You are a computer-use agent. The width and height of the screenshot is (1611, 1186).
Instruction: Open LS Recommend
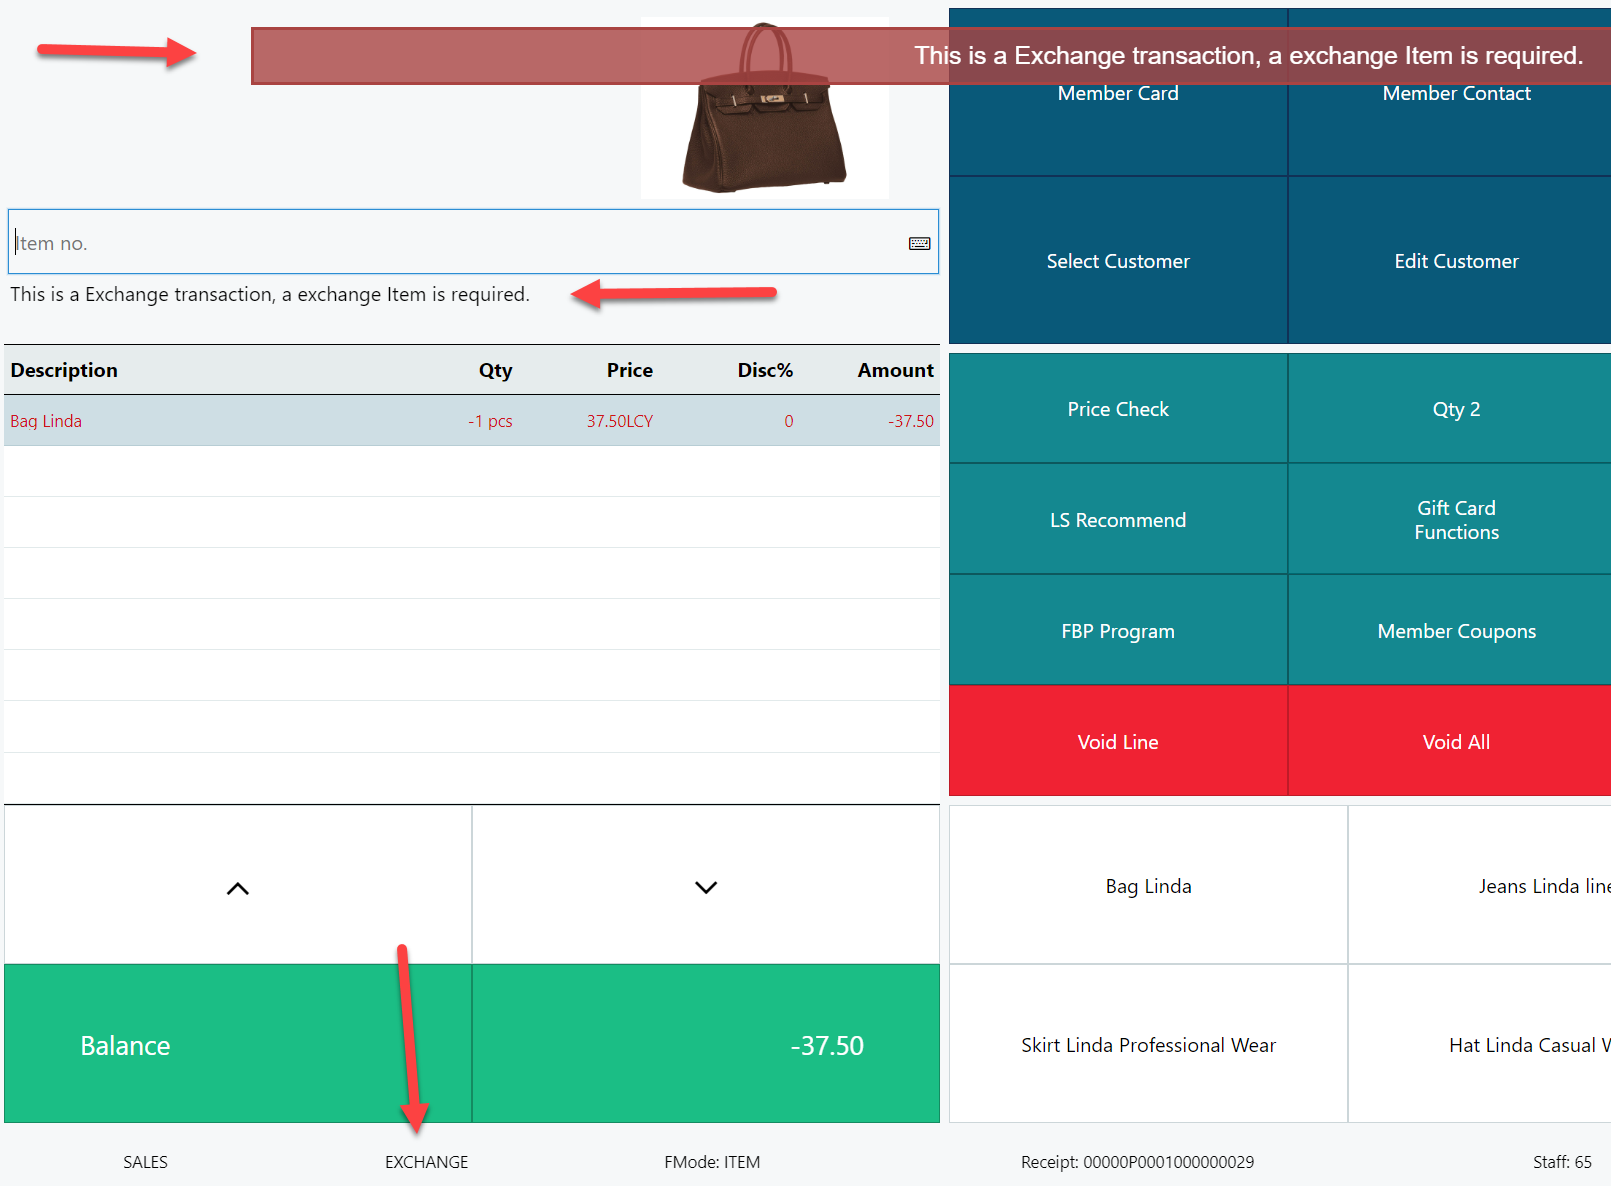(x=1117, y=520)
